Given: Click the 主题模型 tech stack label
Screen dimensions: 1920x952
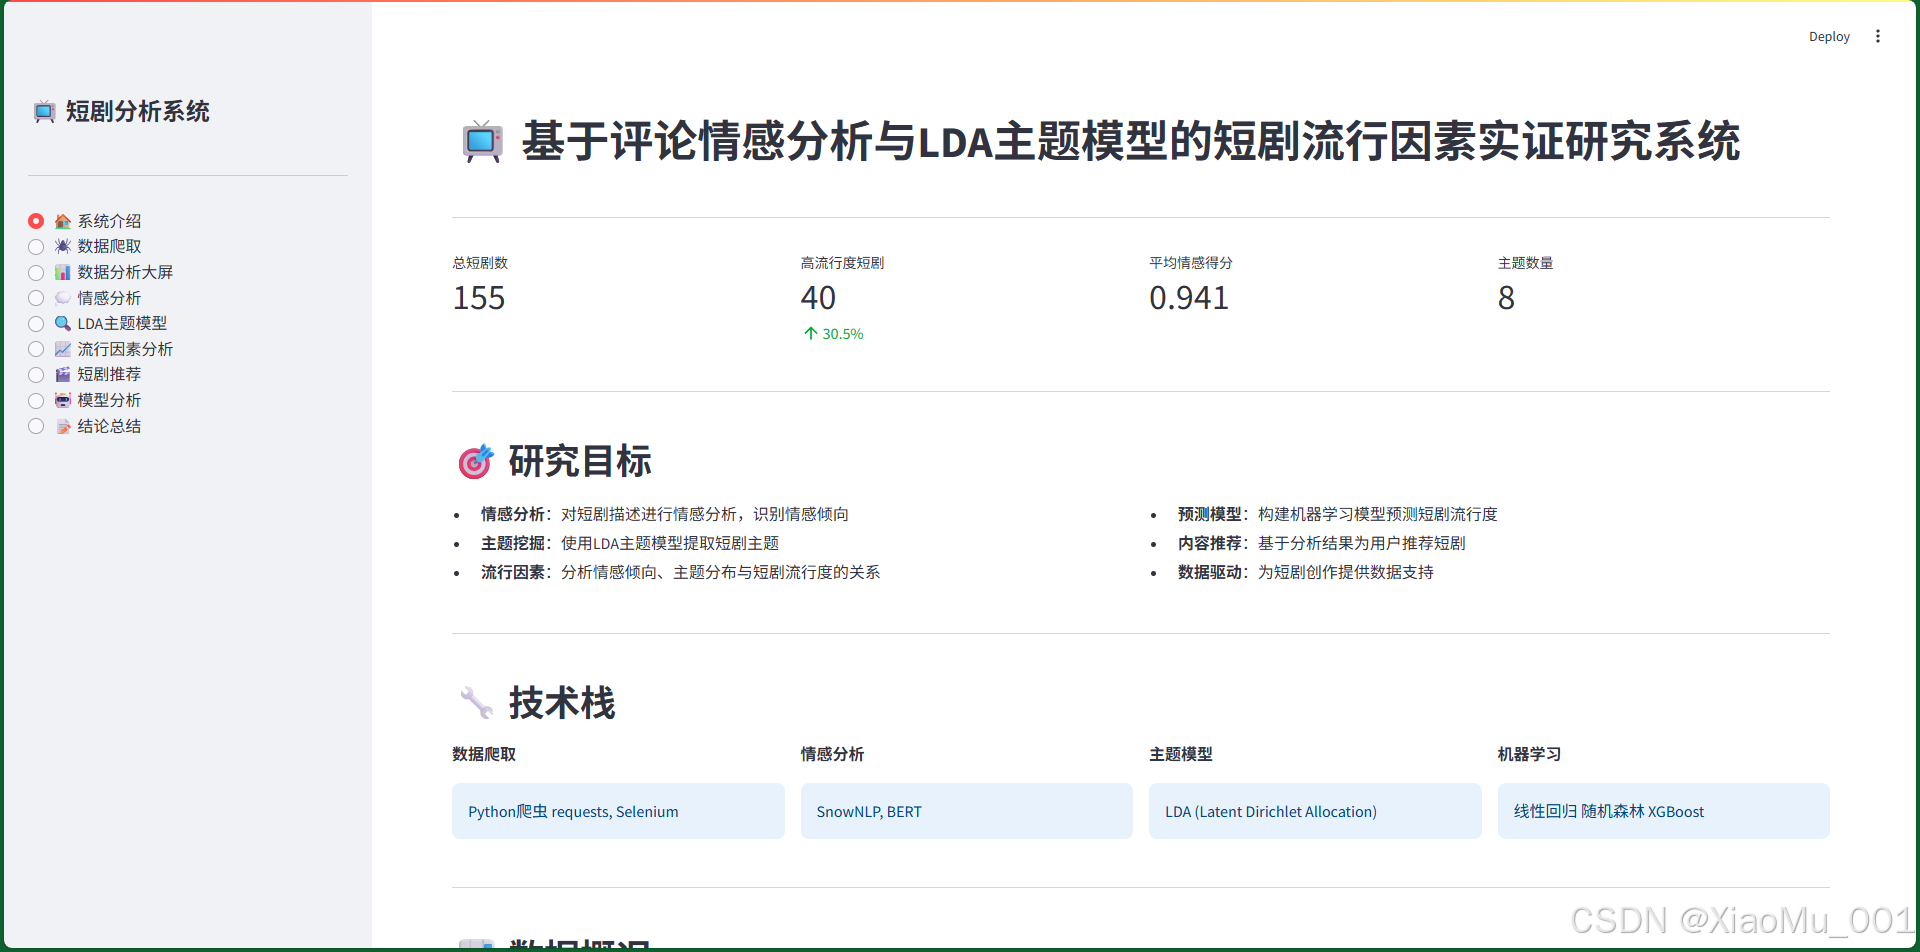Looking at the screenshot, I should pyautogui.click(x=1181, y=754).
